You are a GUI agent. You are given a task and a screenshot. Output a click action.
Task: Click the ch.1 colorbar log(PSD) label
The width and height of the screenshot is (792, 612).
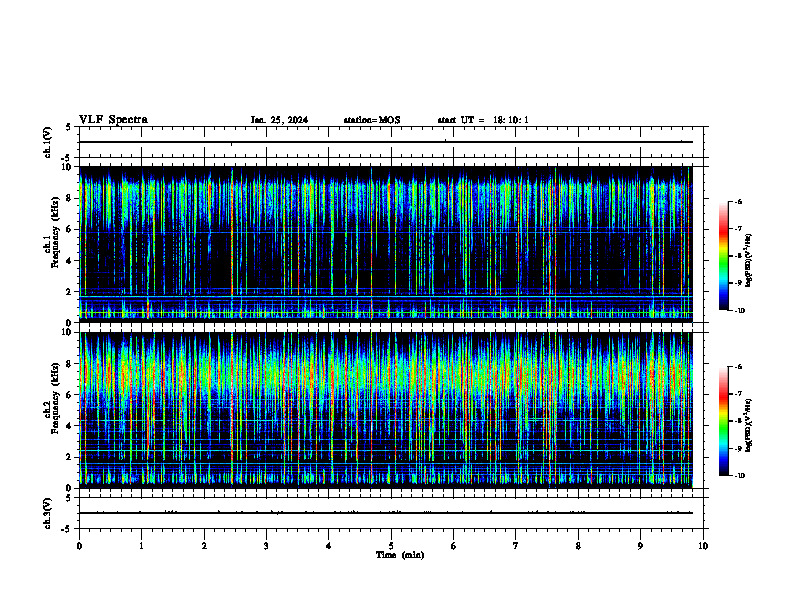(x=749, y=260)
